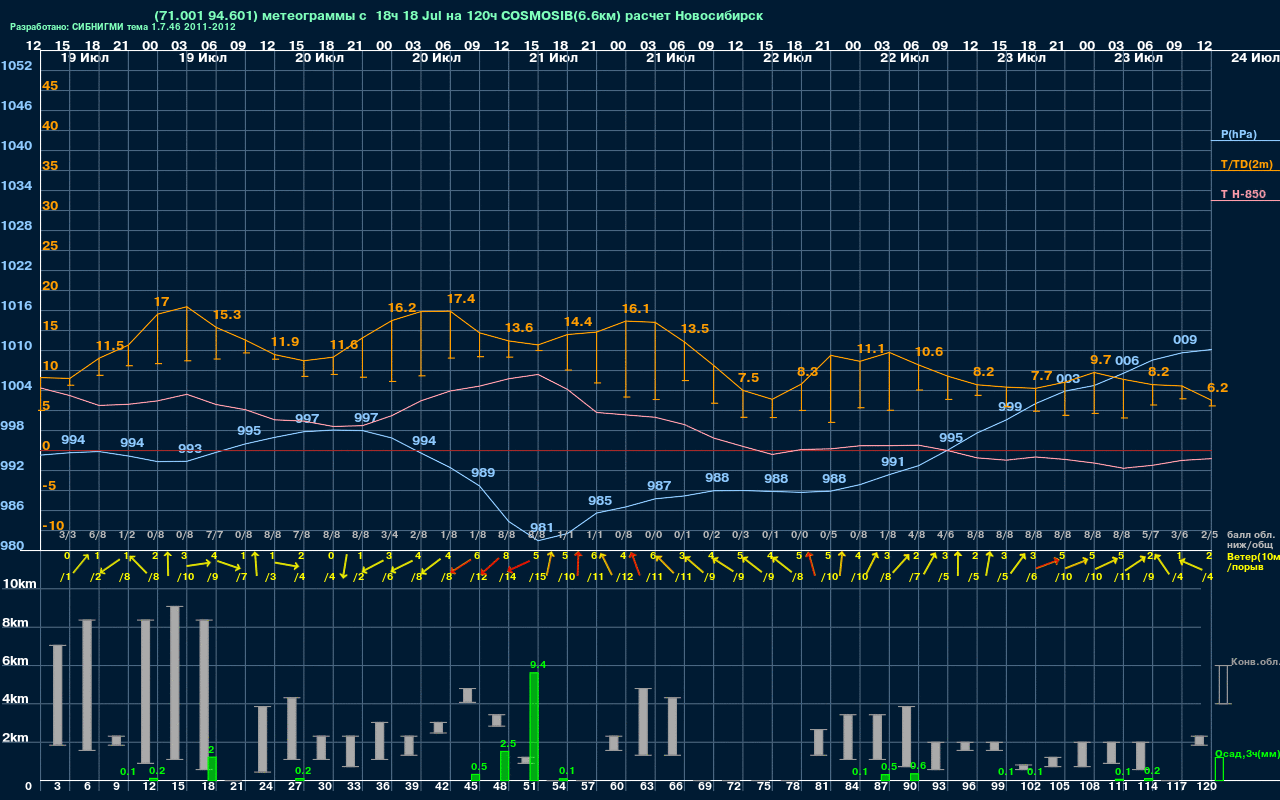Click the '24 Июл' date label
Image resolution: width=1280 pixels, height=800 pixels.
[1253, 58]
